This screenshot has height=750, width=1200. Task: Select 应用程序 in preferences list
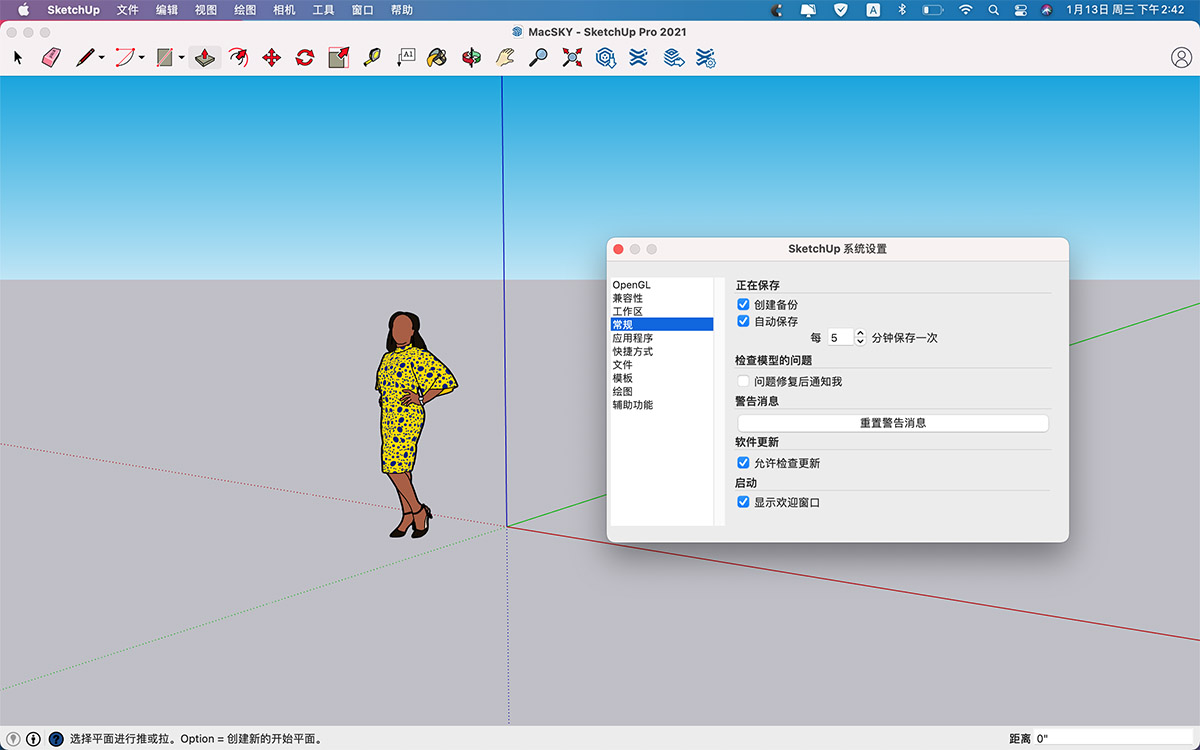point(662,338)
